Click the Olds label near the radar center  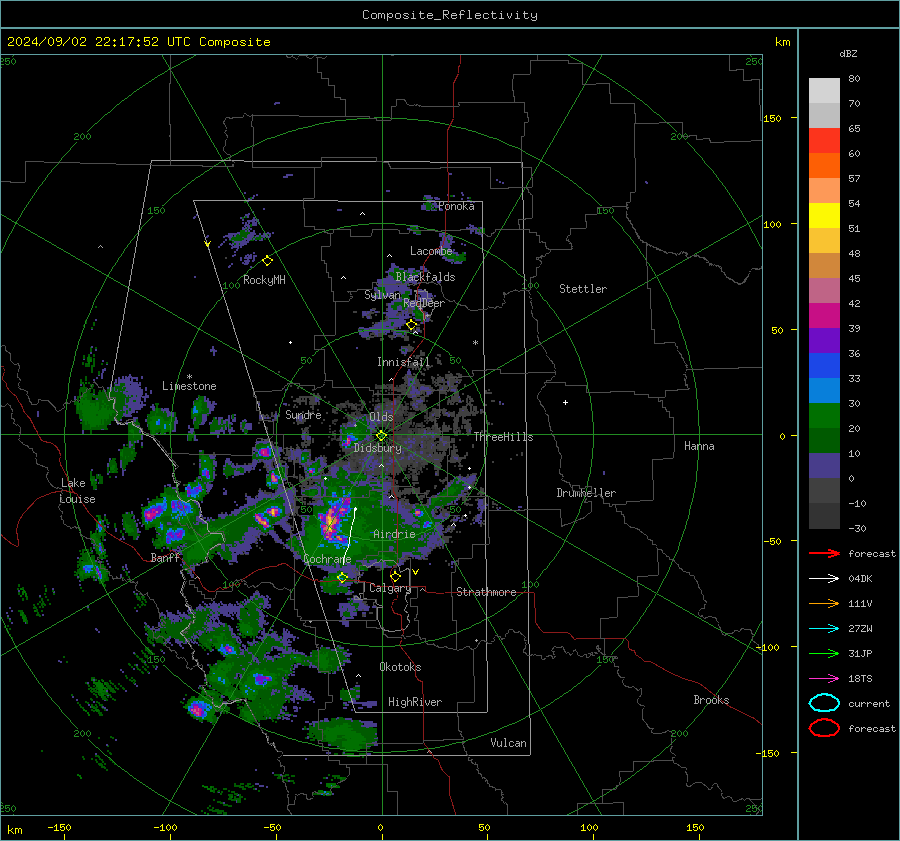pos(381,417)
